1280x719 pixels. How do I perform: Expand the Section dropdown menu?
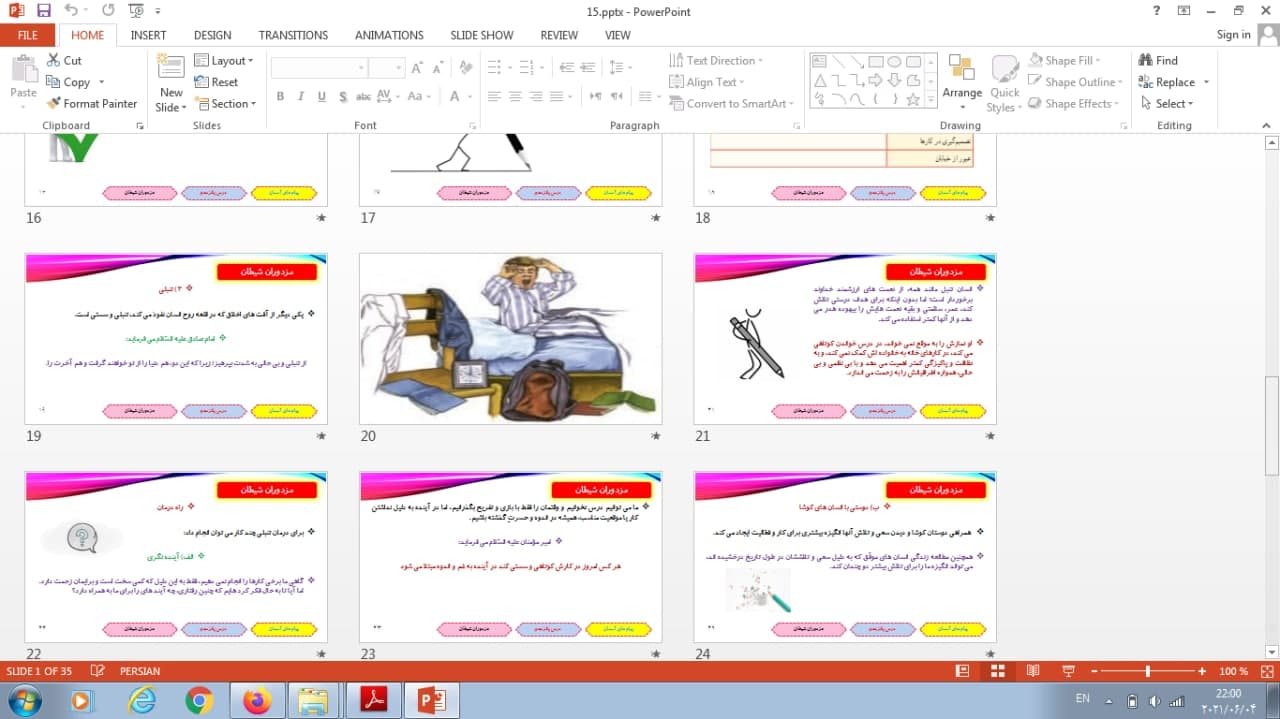(x=227, y=104)
